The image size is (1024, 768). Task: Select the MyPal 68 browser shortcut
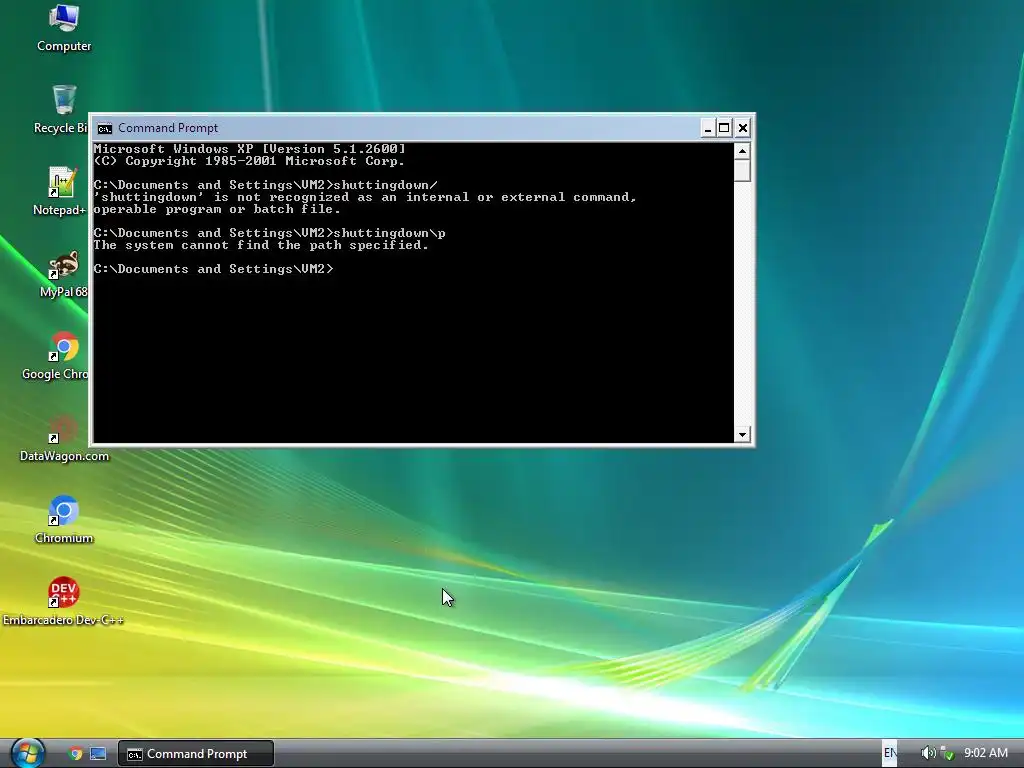63,274
